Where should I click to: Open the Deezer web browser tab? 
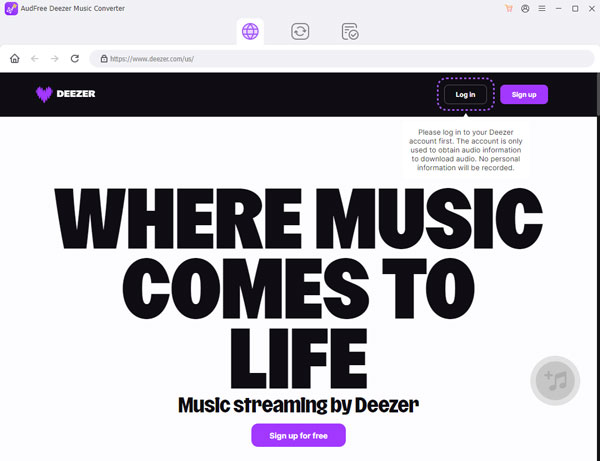coord(250,31)
